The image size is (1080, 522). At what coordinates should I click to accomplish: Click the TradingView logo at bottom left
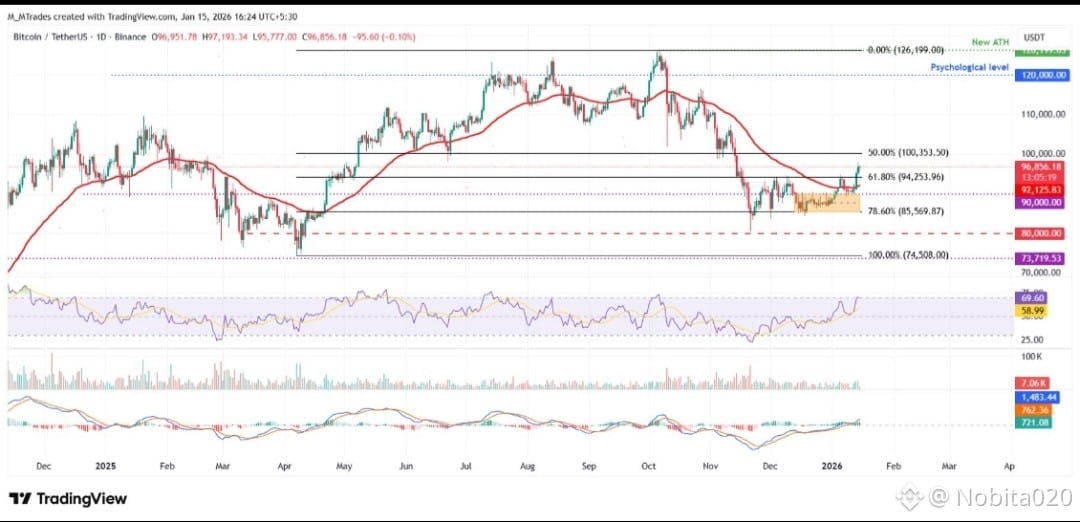68,498
